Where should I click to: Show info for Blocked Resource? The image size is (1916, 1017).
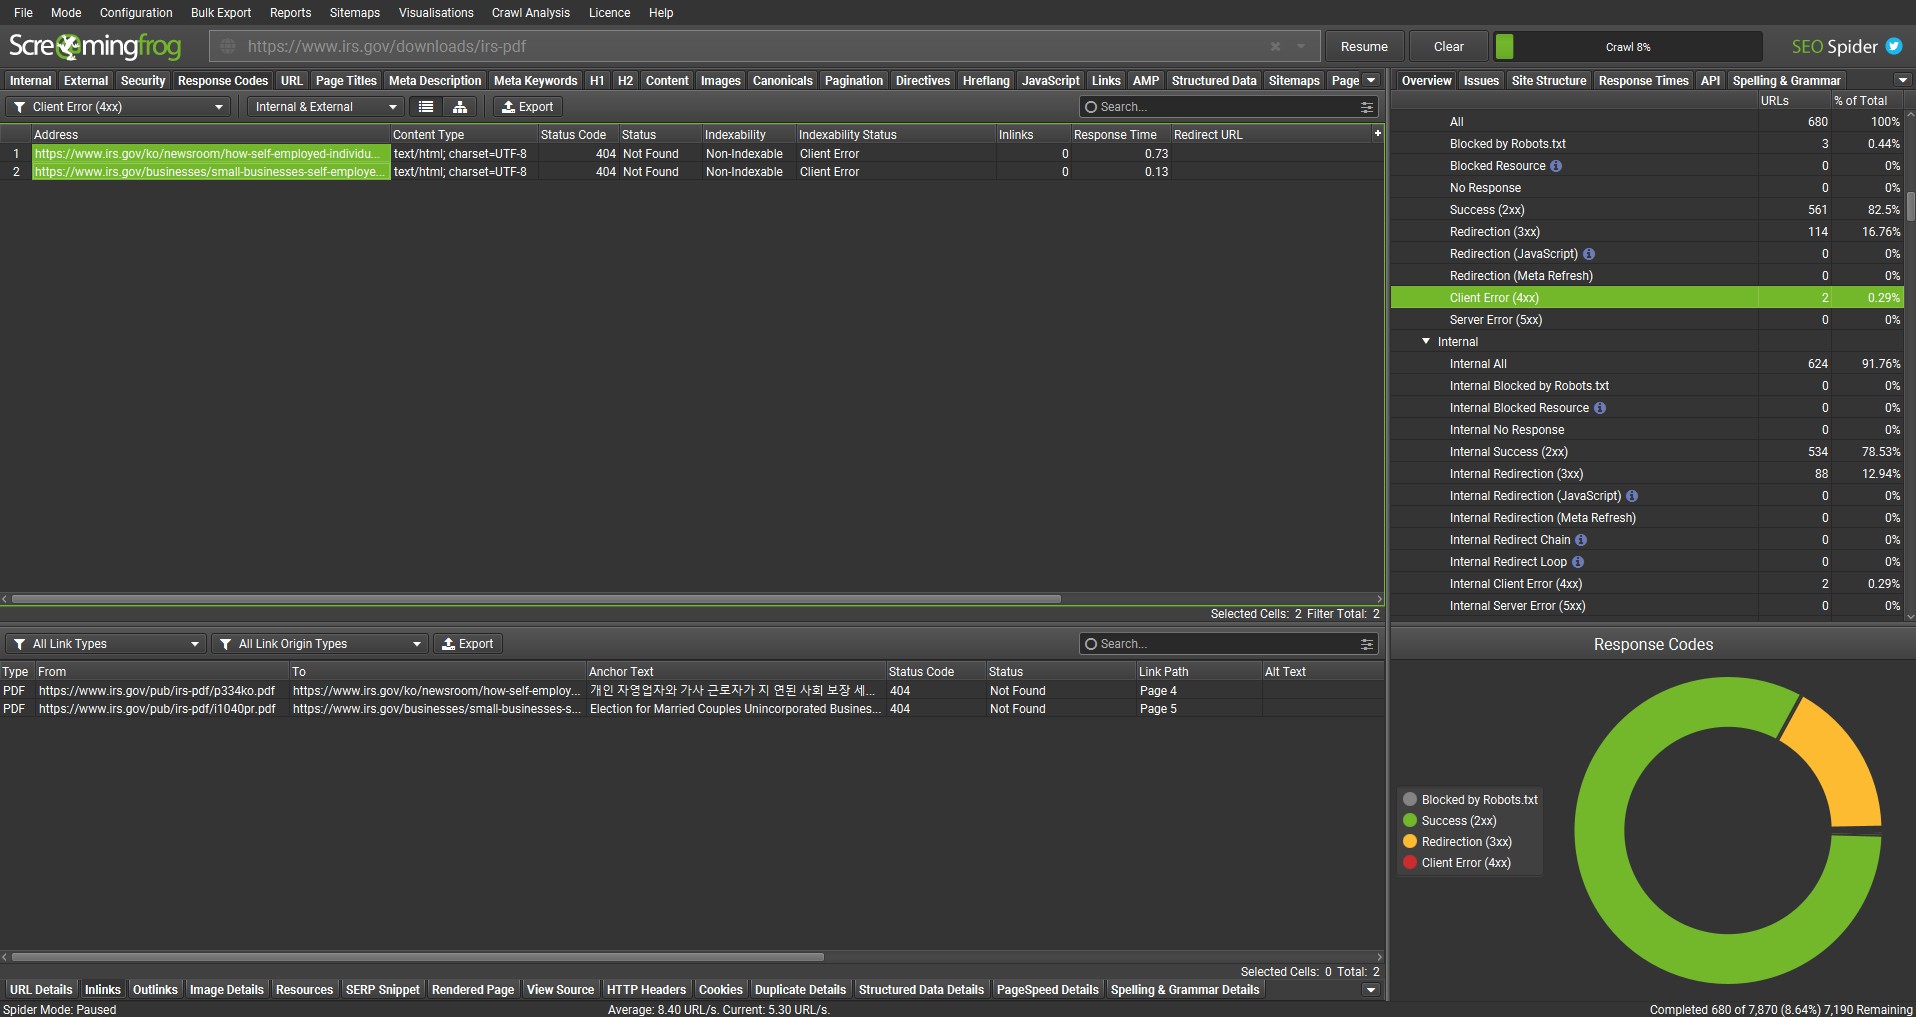pos(1556,166)
